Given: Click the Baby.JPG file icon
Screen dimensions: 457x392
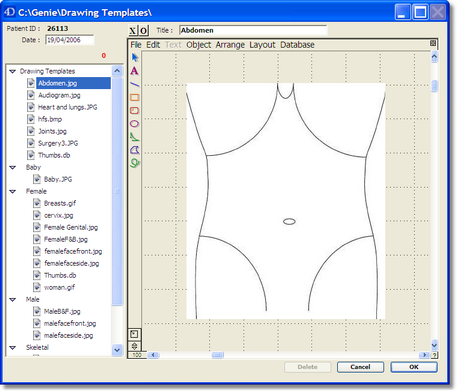Looking at the screenshot, I should click(37, 179).
